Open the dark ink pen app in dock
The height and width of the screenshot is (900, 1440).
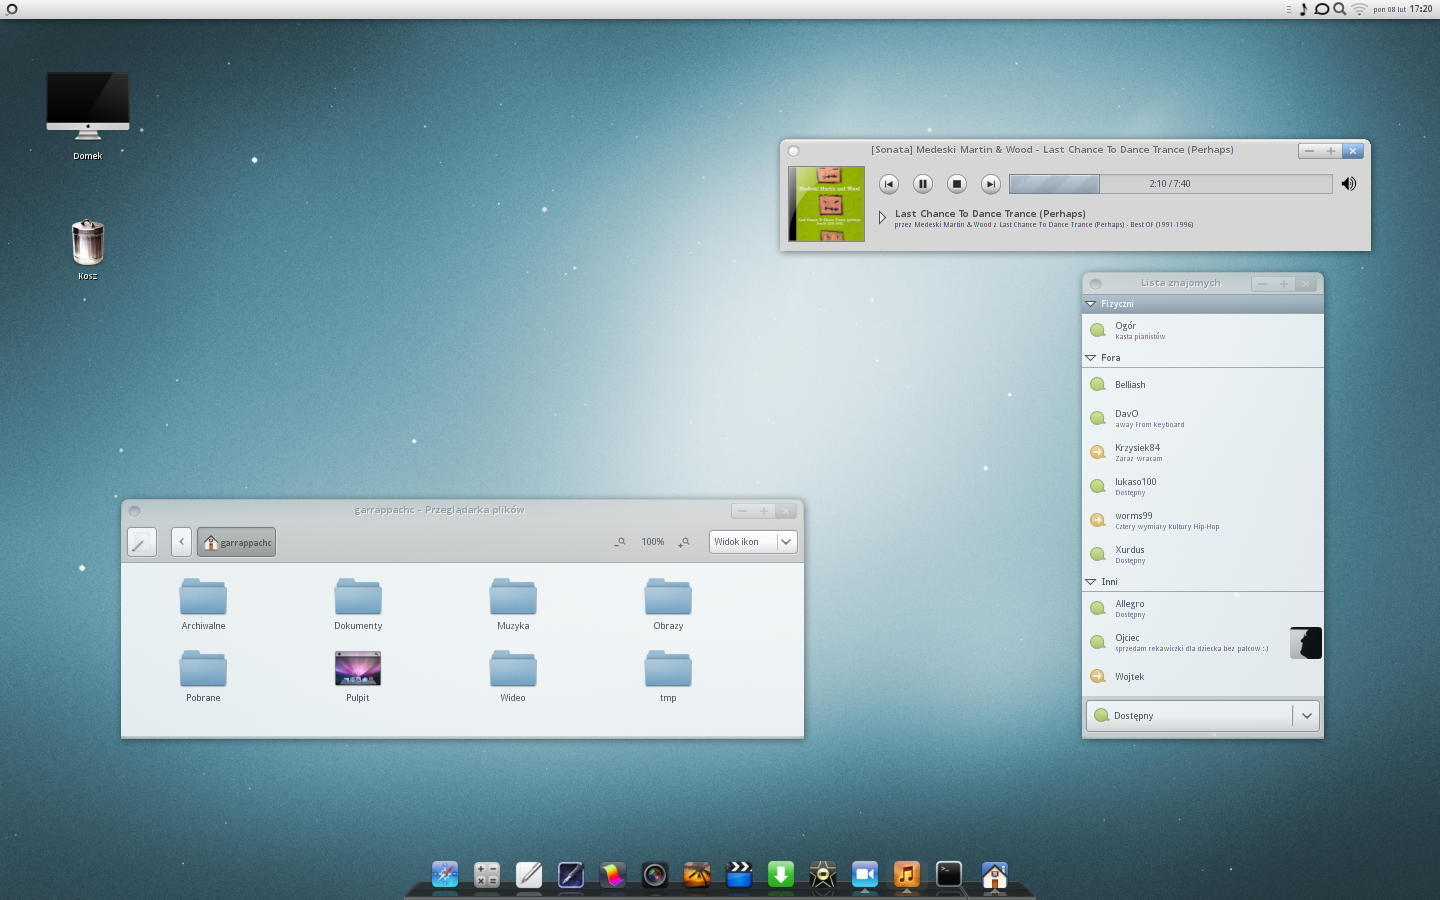click(x=571, y=875)
